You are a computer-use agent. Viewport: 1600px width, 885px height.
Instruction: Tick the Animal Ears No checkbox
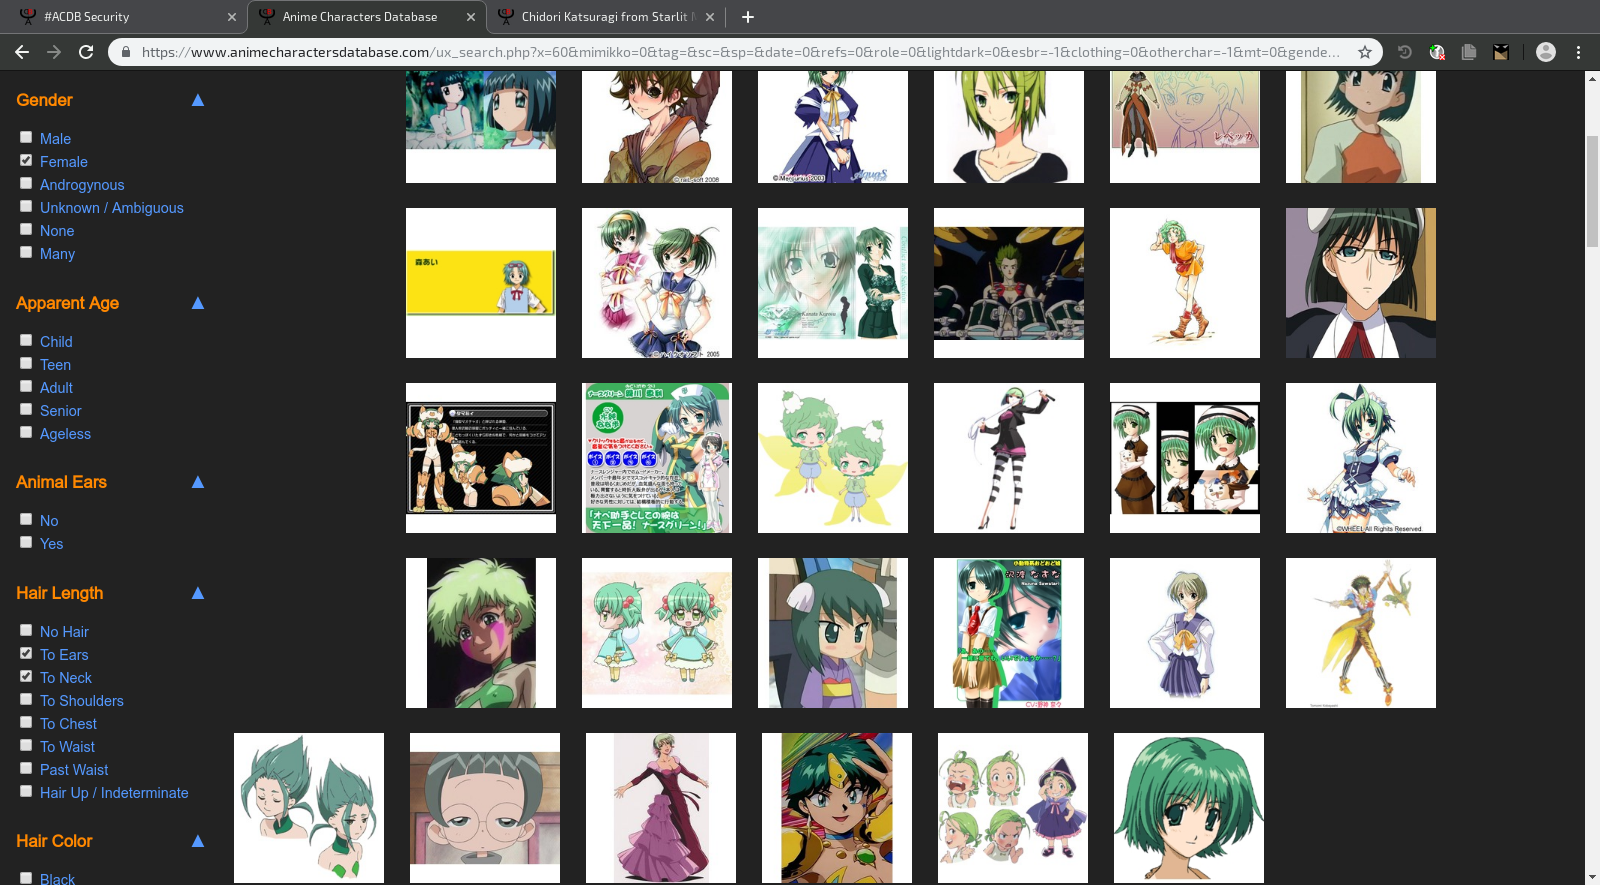[x=26, y=519]
